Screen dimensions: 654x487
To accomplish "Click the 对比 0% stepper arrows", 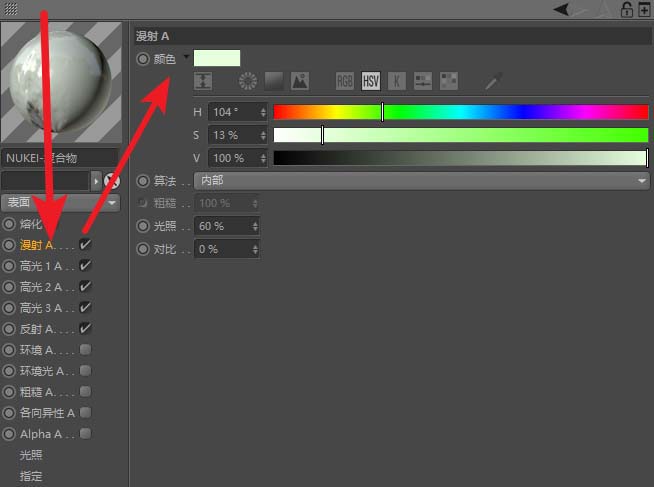I will pos(255,249).
